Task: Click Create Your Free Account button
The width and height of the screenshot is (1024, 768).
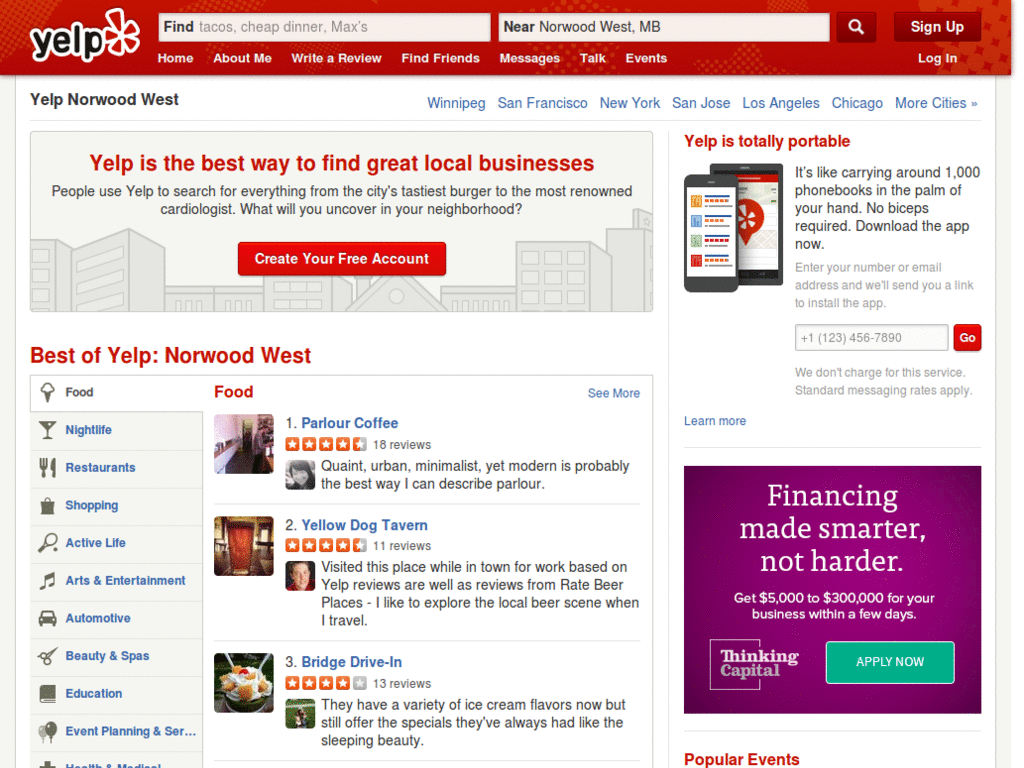Action: [342, 259]
